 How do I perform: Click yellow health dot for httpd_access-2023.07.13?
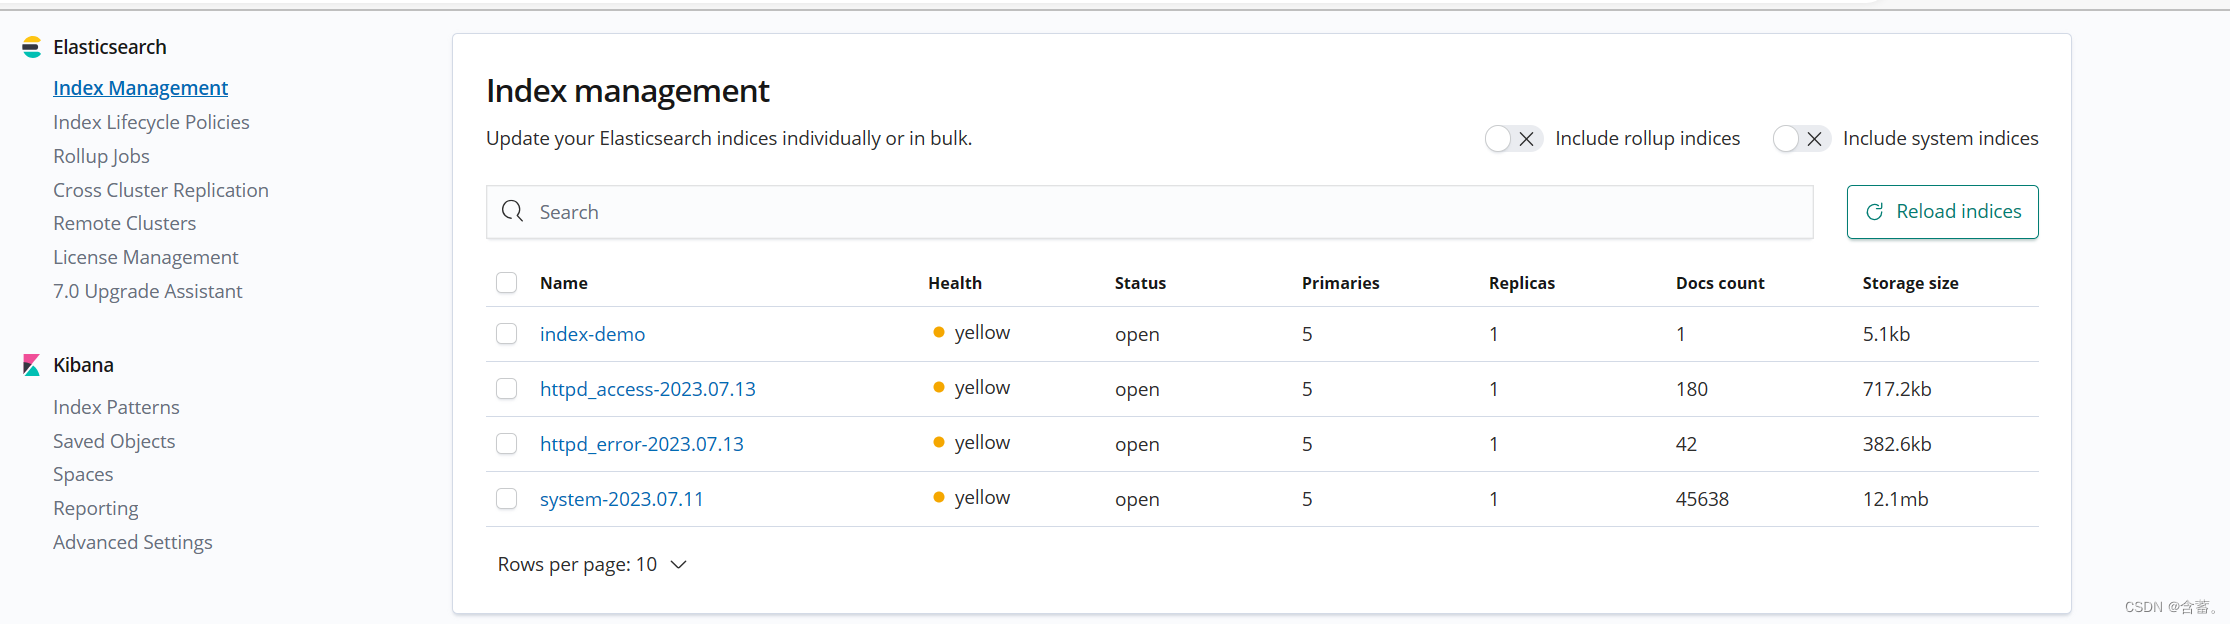[938, 388]
